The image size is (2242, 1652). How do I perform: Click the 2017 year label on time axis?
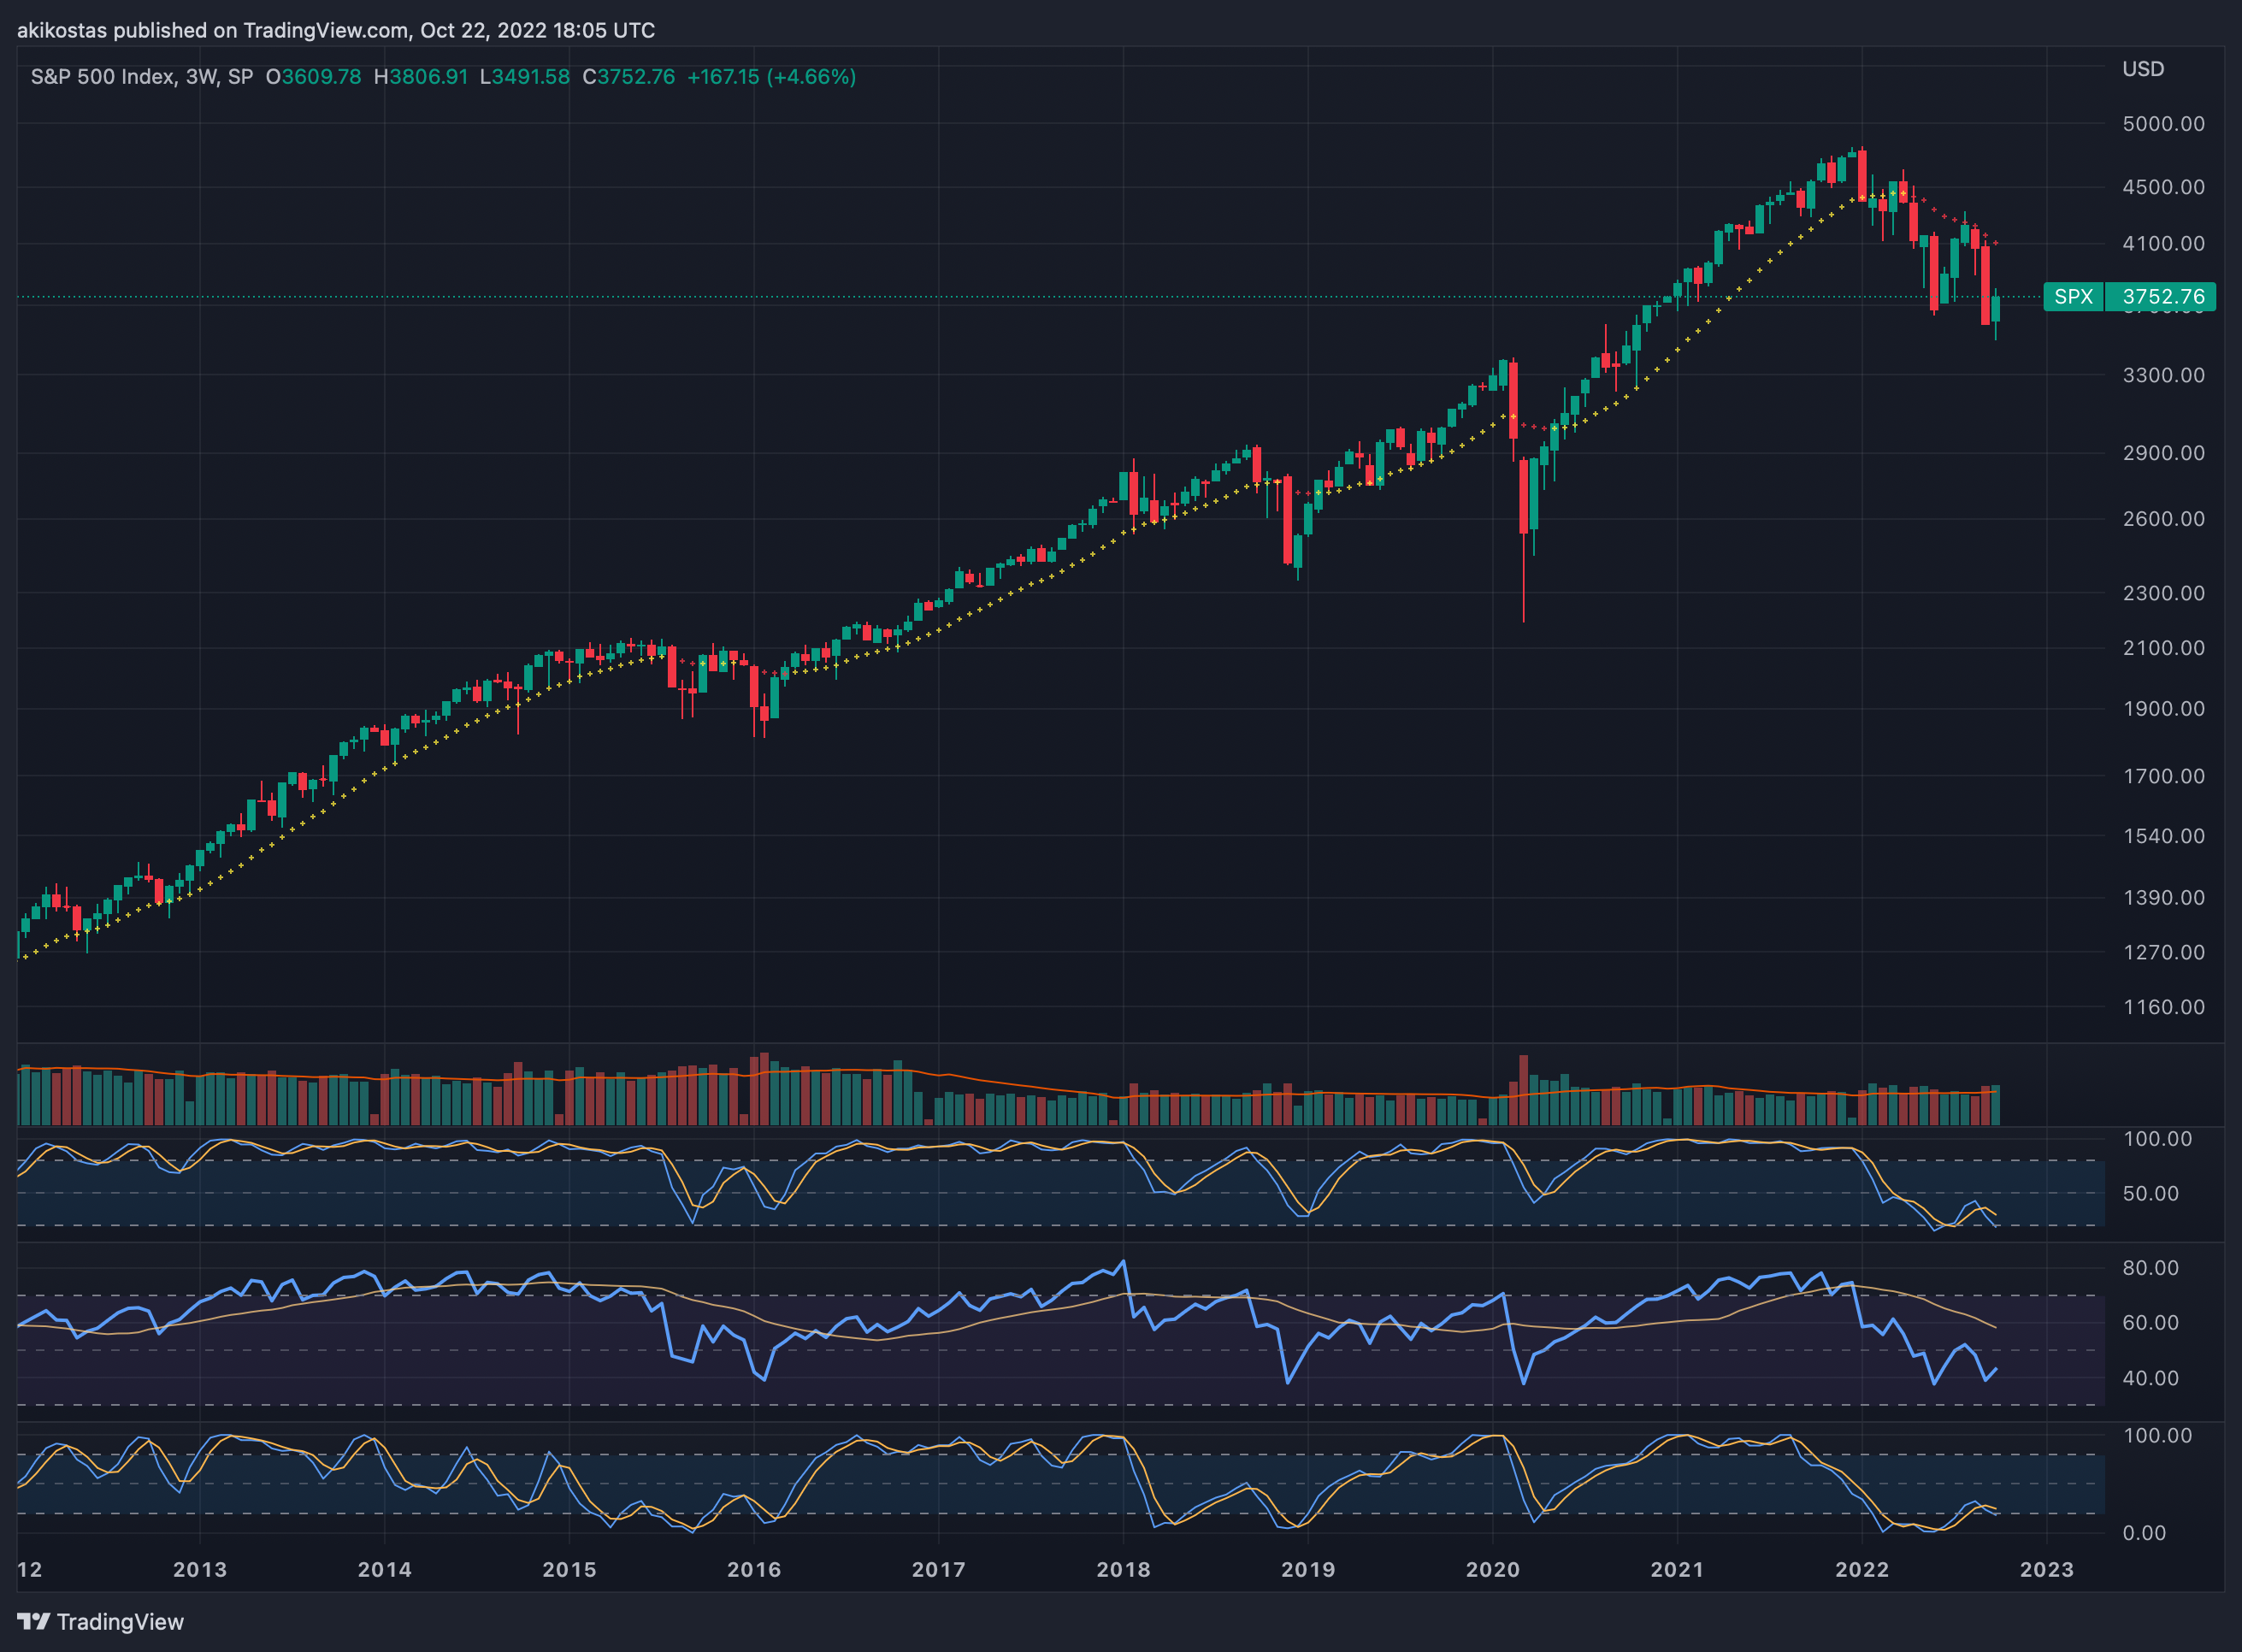(939, 1569)
